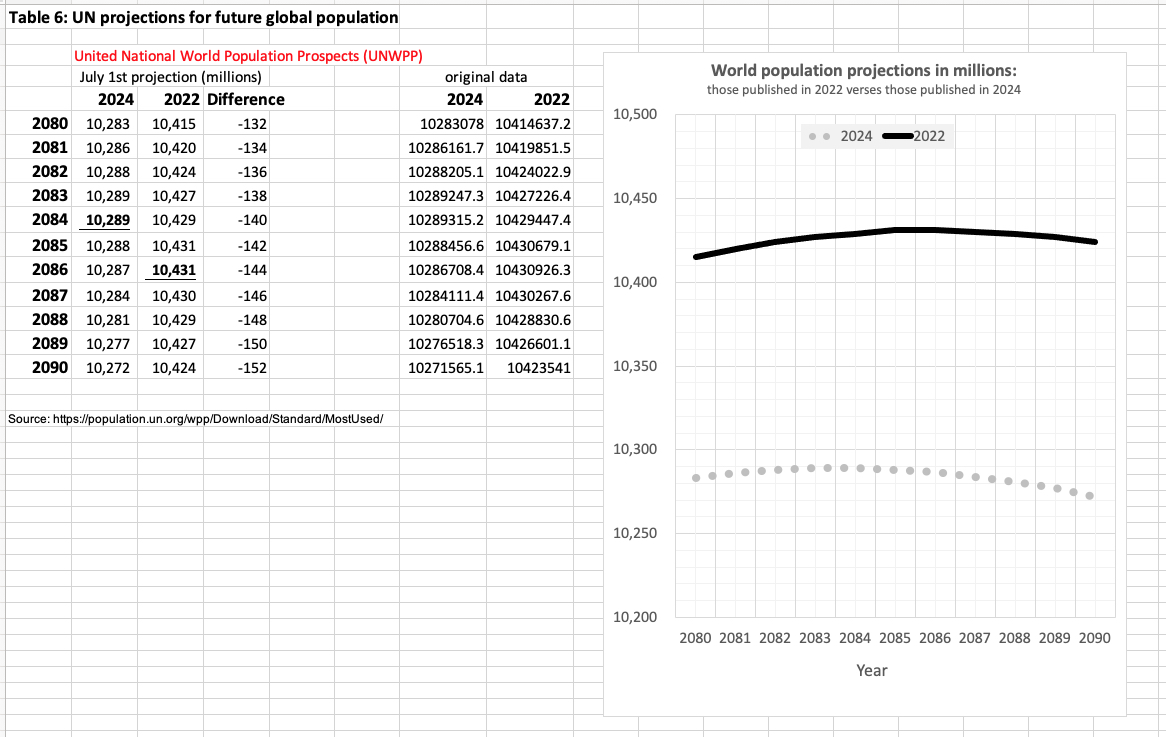Select the 'July 1st projection (millions)' cell
Viewport: 1166px width, 737px height.
tap(170, 77)
